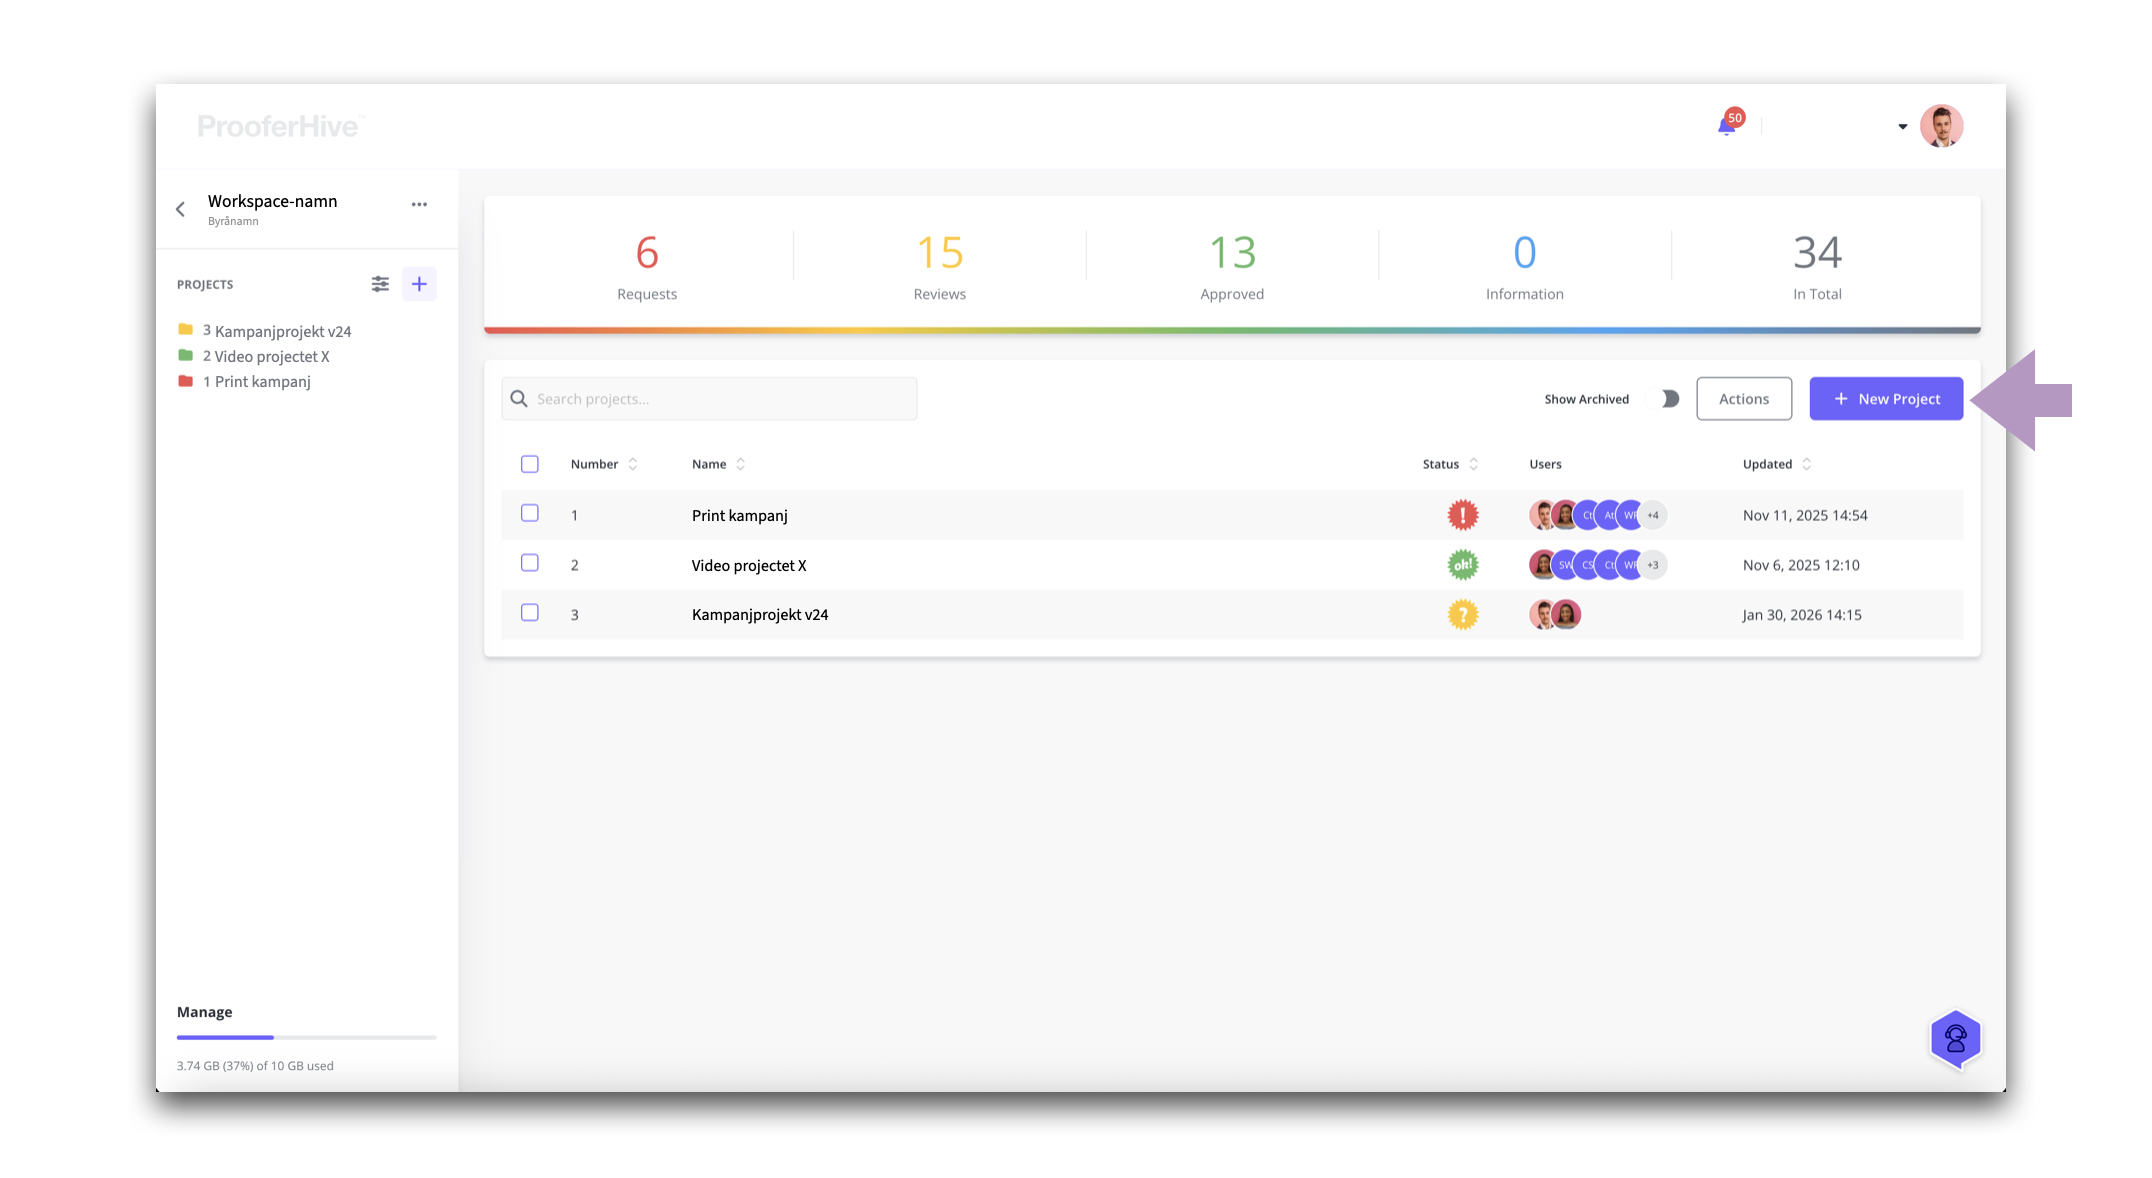This screenshot has width=2152, height=1178.
Task: Click the green ok status badge
Action: [1462, 565]
